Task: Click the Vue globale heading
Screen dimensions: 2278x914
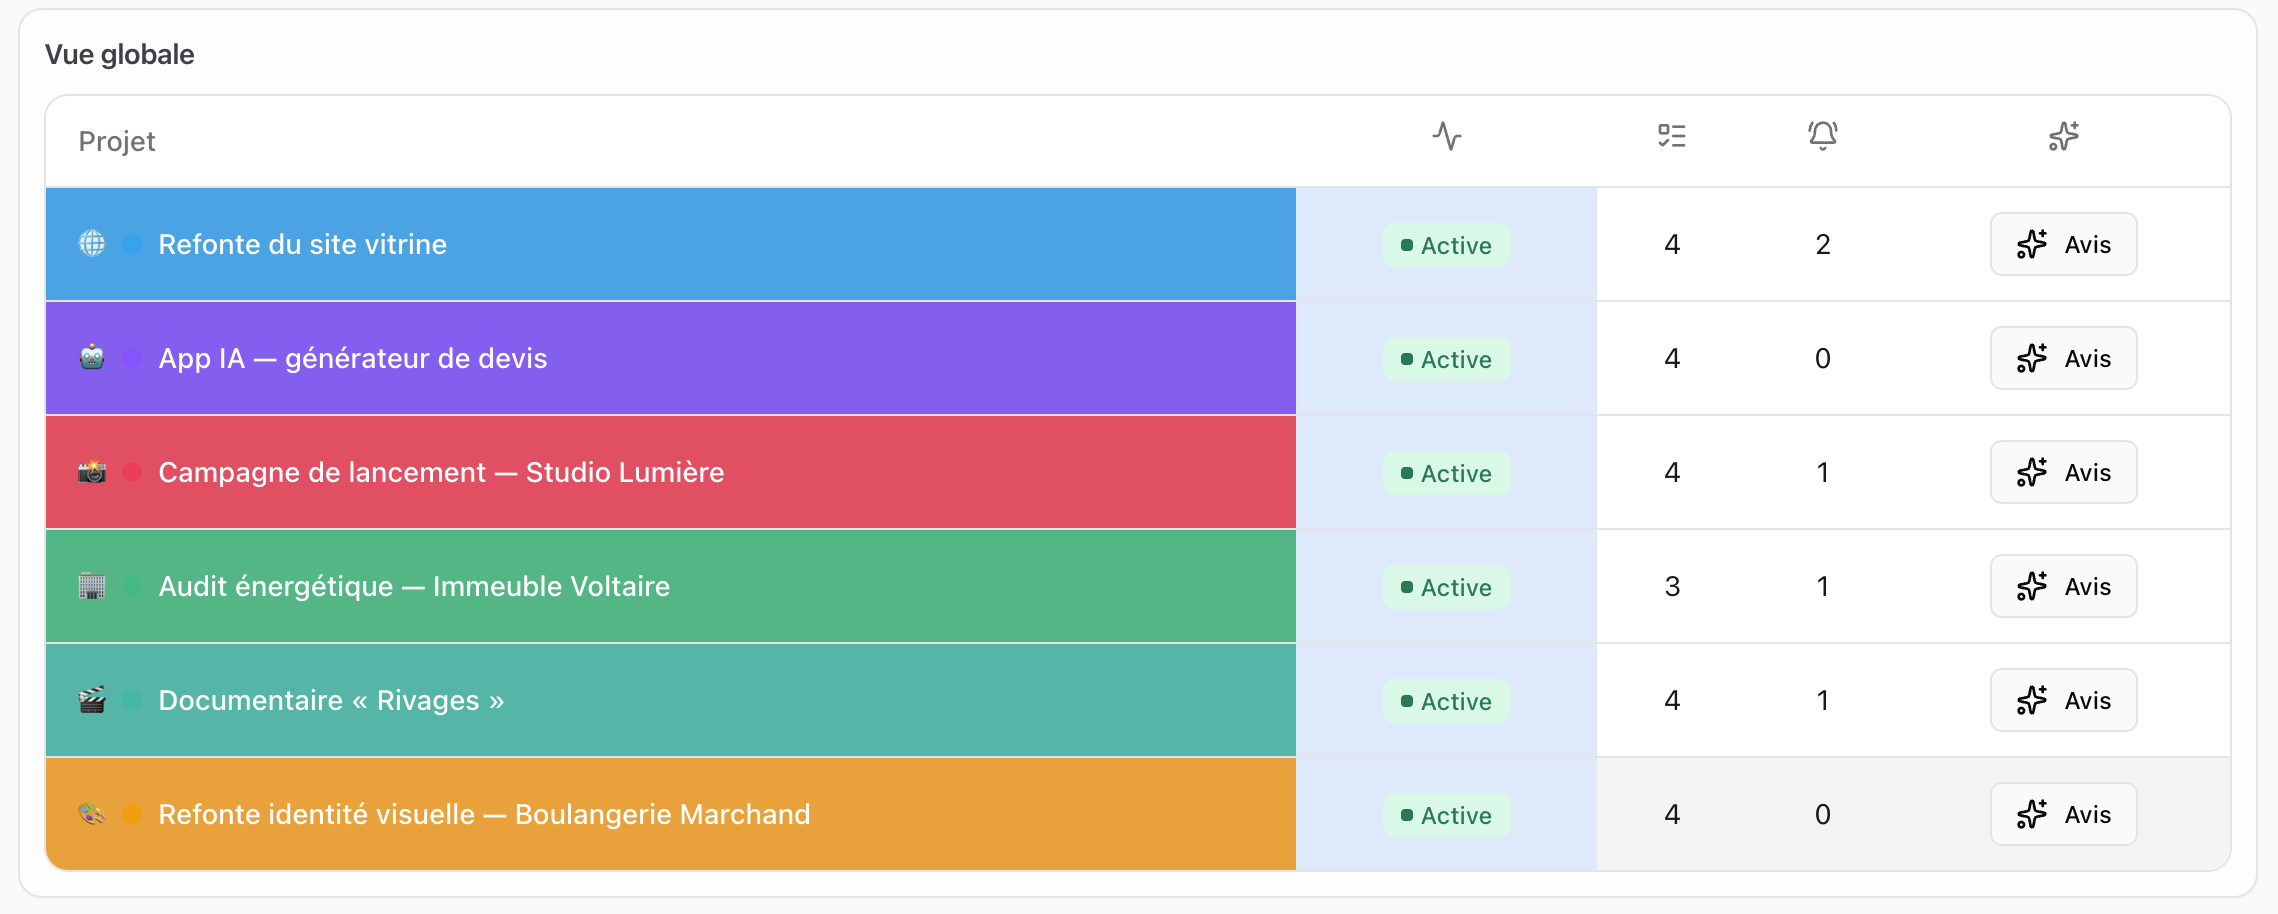Action: point(120,54)
